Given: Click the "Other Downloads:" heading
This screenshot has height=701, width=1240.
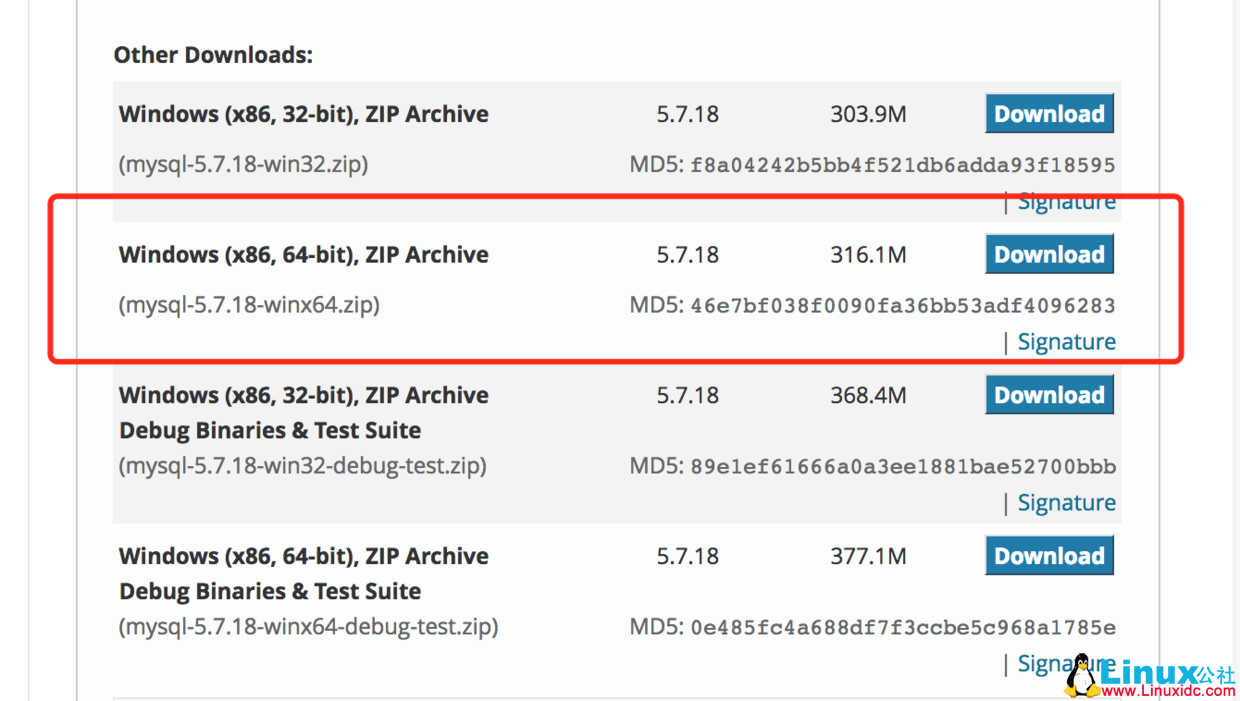Looking at the screenshot, I should pyautogui.click(x=213, y=55).
